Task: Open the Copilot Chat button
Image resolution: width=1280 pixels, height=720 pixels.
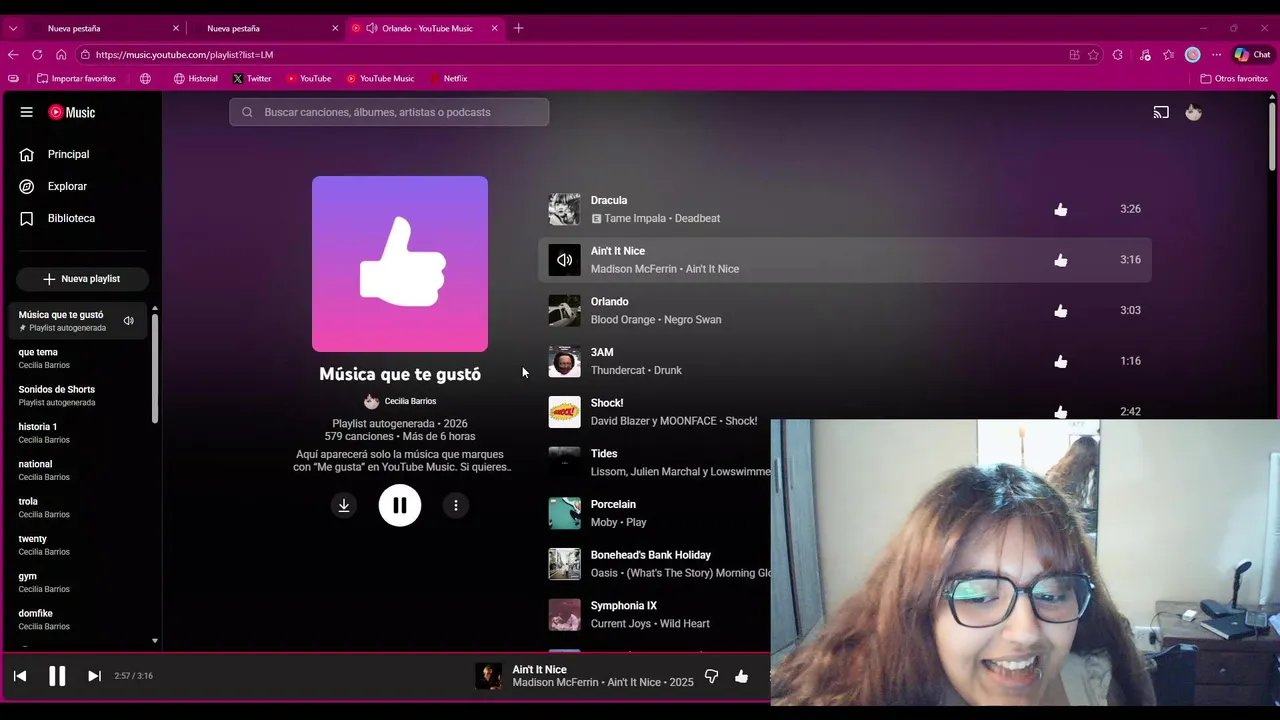Action: tap(1252, 55)
